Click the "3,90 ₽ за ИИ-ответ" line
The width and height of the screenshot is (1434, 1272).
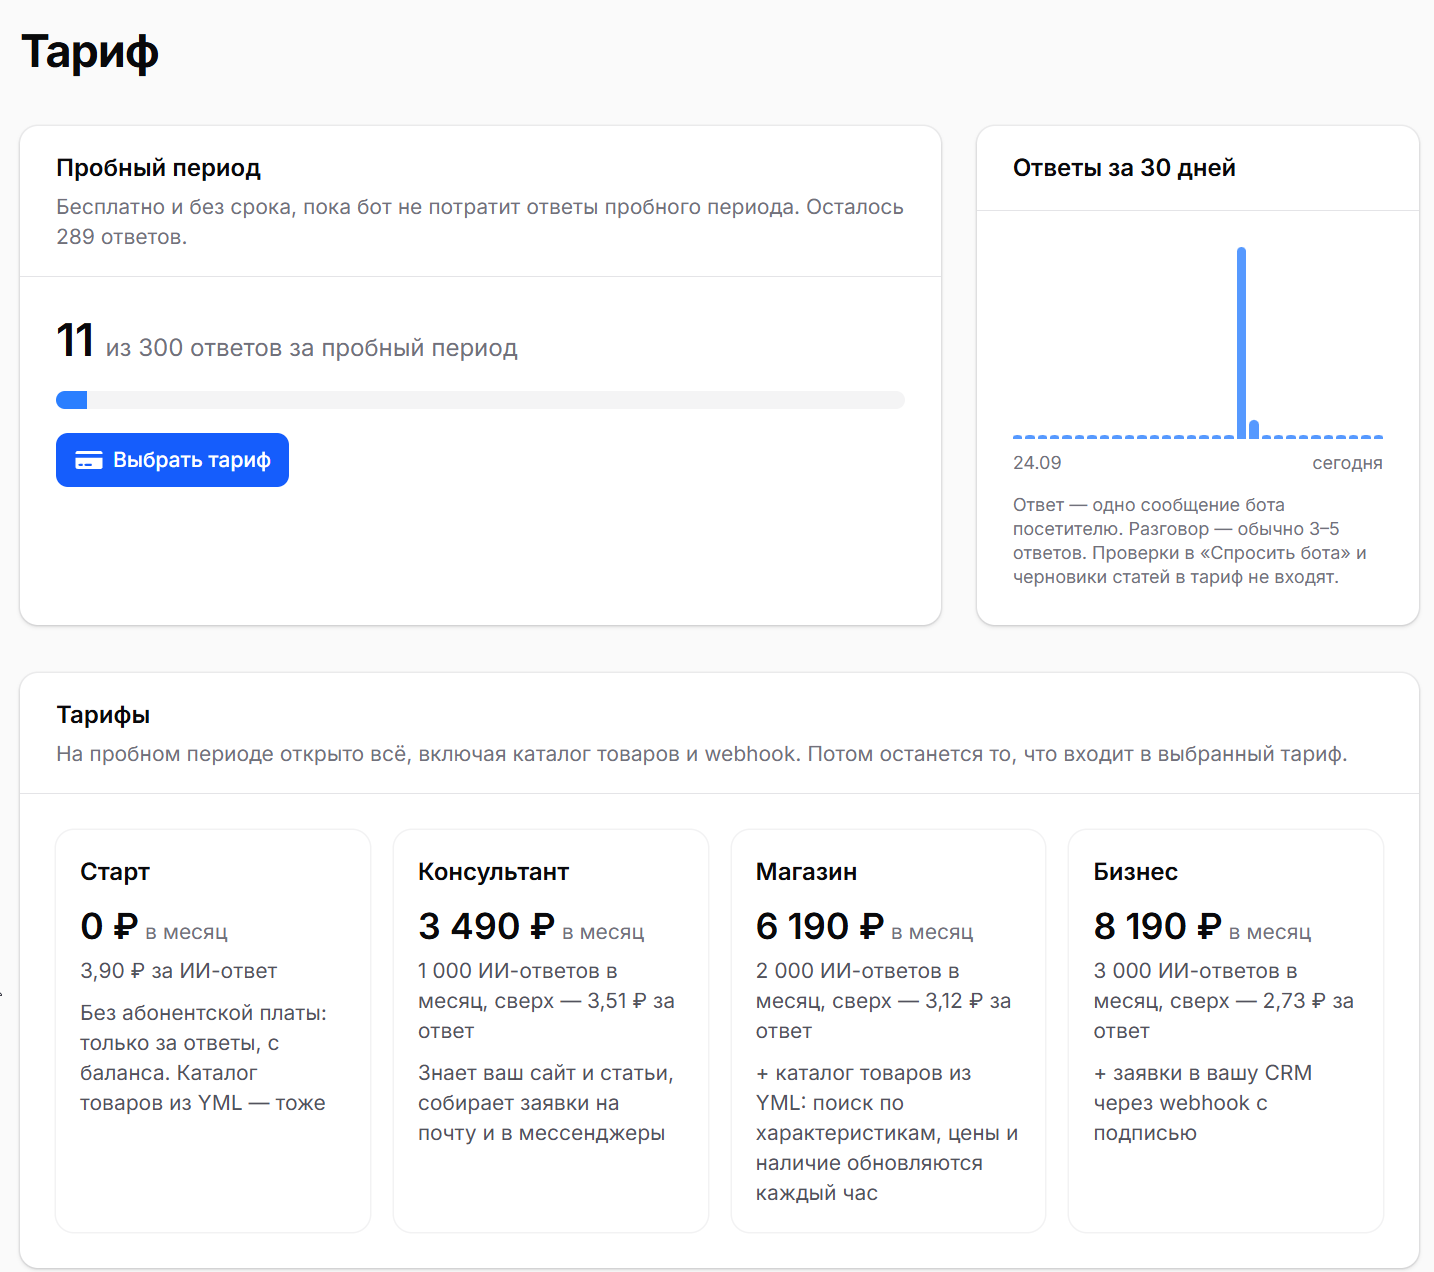pyautogui.click(x=179, y=971)
